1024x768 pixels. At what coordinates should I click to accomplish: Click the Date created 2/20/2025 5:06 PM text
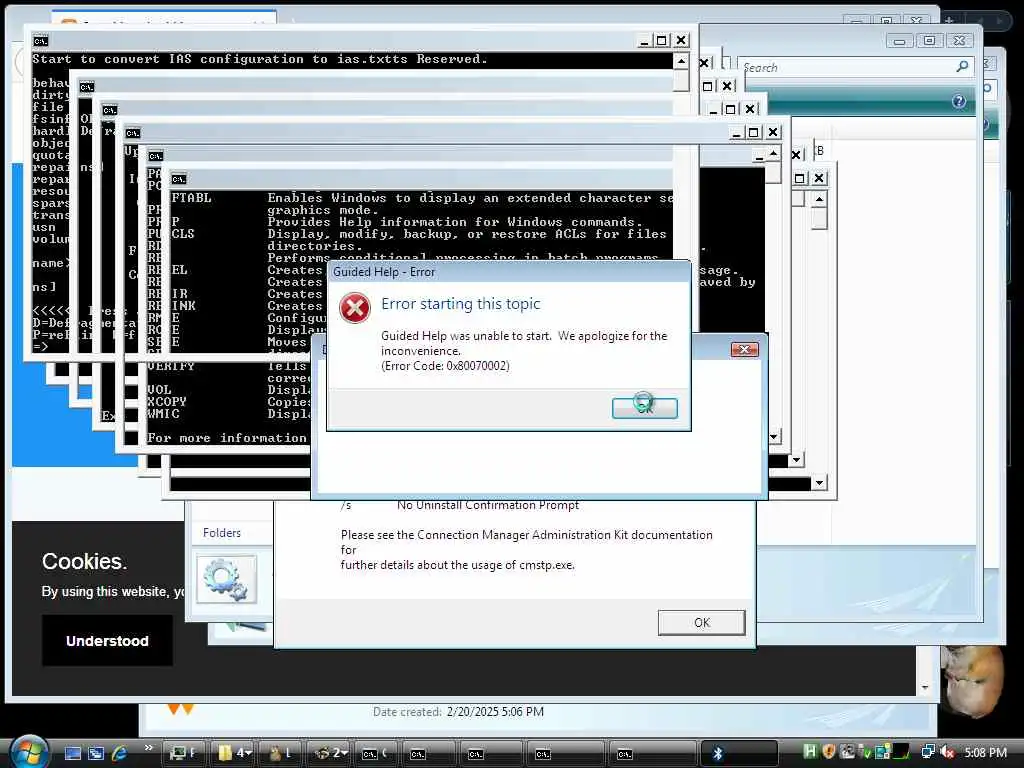pyautogui.click(x=458, y=712)
